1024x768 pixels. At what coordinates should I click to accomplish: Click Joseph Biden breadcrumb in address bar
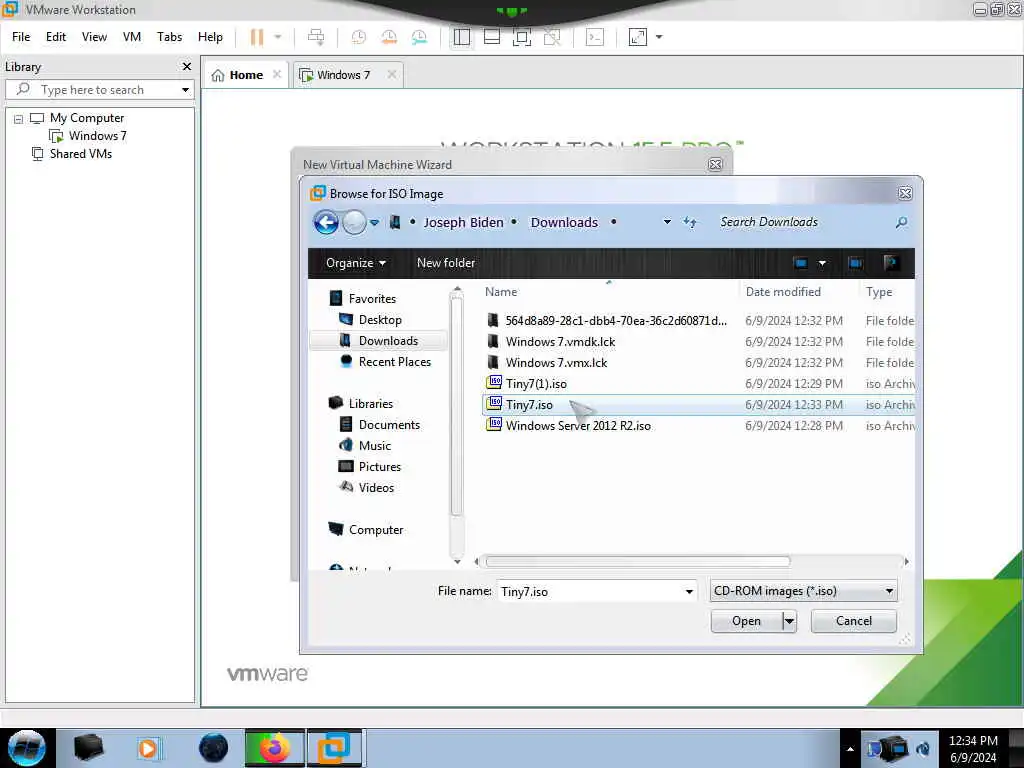464,223
